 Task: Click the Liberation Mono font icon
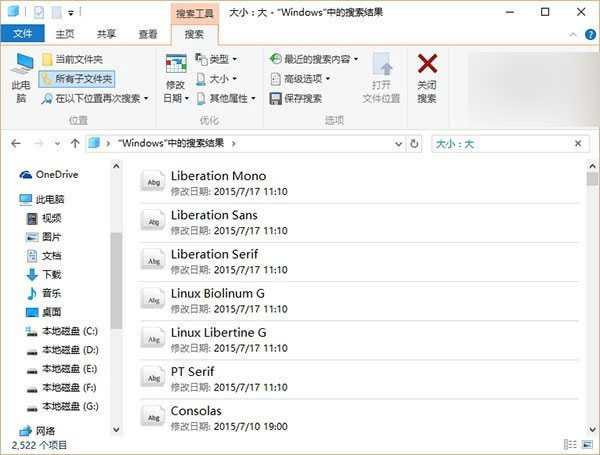[153, 182]
